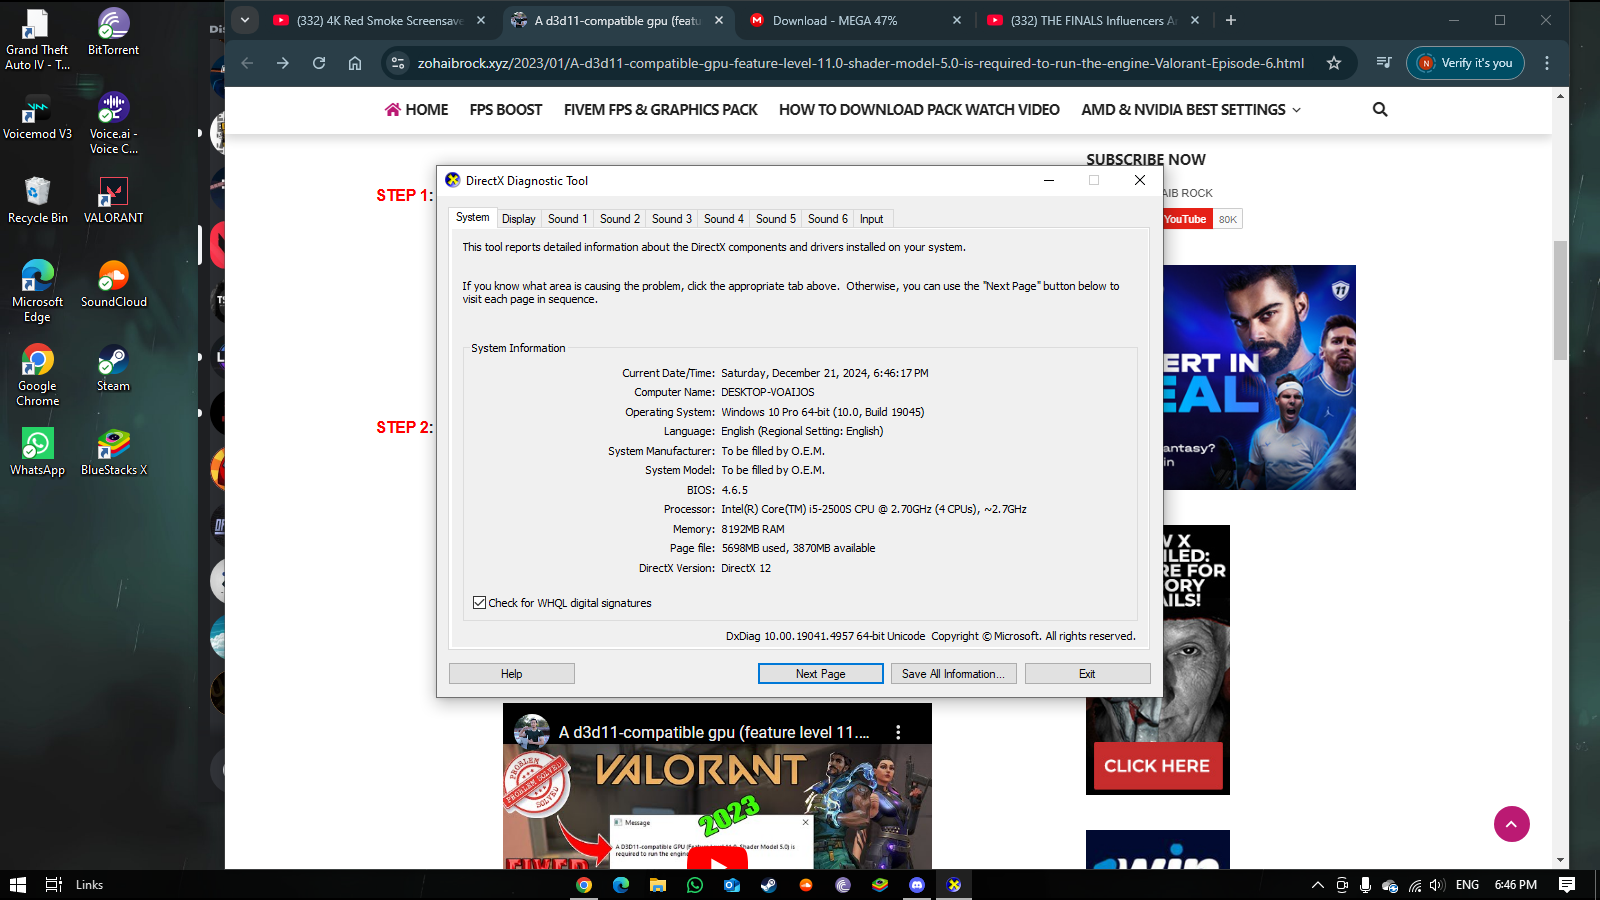1600x900 pixels.
Task: Show hidden system tray icons
Action: 1318,885
